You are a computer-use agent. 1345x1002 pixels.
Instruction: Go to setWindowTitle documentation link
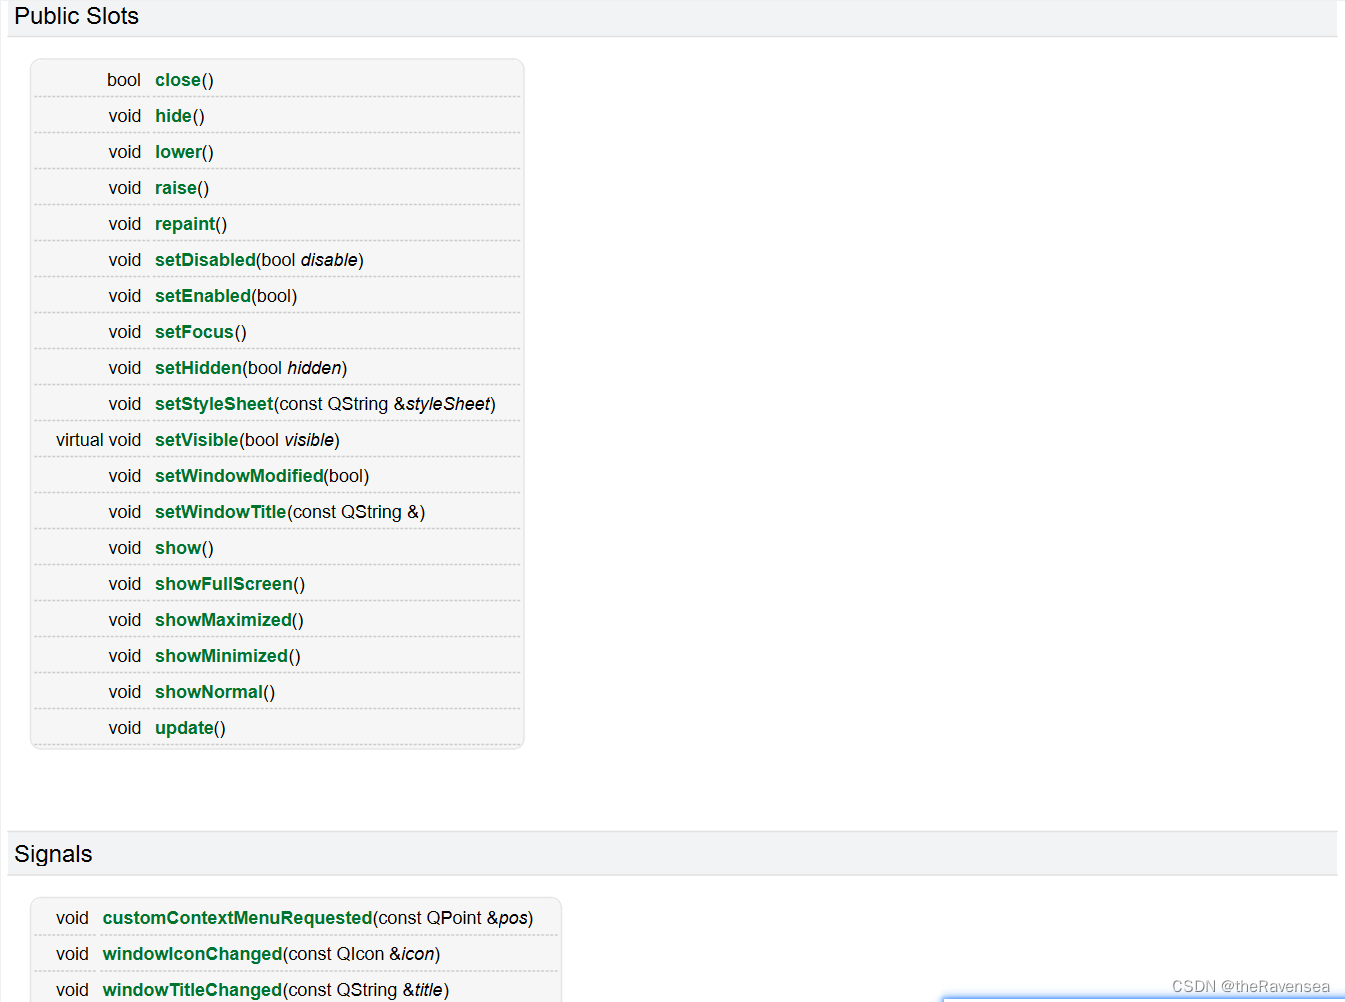[221, 512]
